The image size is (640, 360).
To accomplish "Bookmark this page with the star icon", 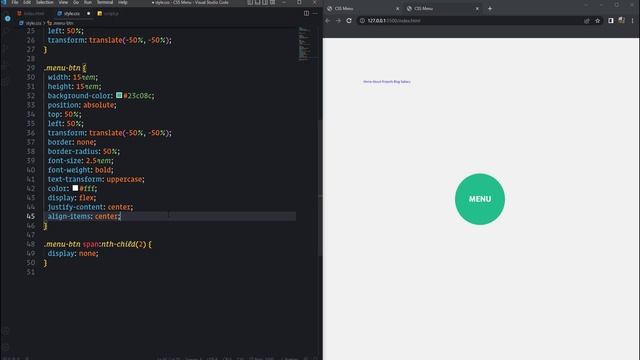I will point(598,20).
